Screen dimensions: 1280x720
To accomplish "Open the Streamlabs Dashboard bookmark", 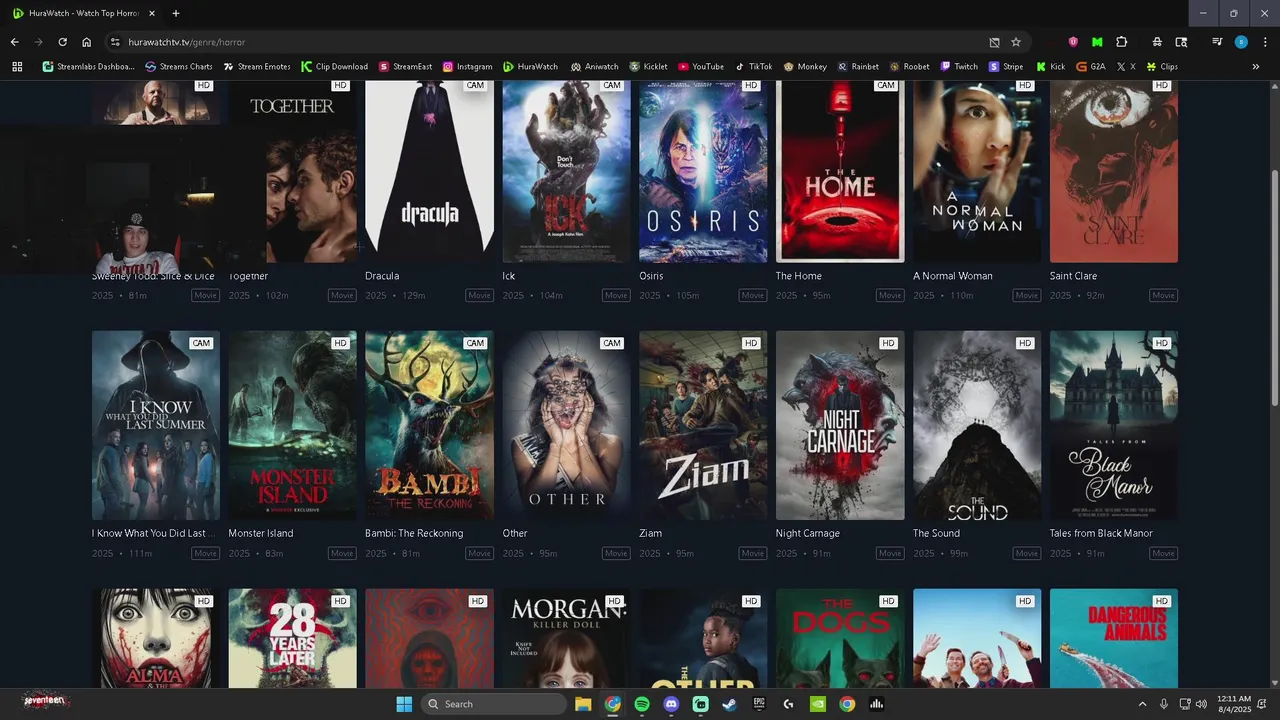I will 88,67.
